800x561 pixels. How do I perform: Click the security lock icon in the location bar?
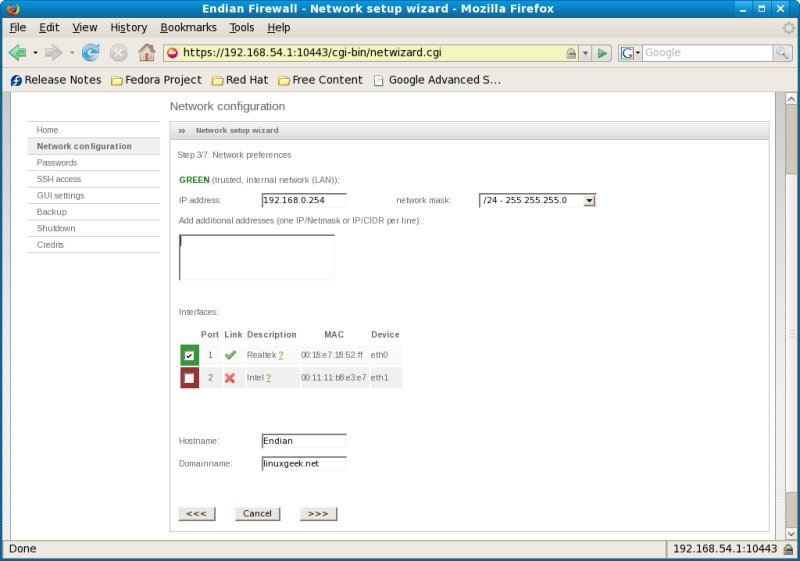pyautogui.click(x=571, y=53)
